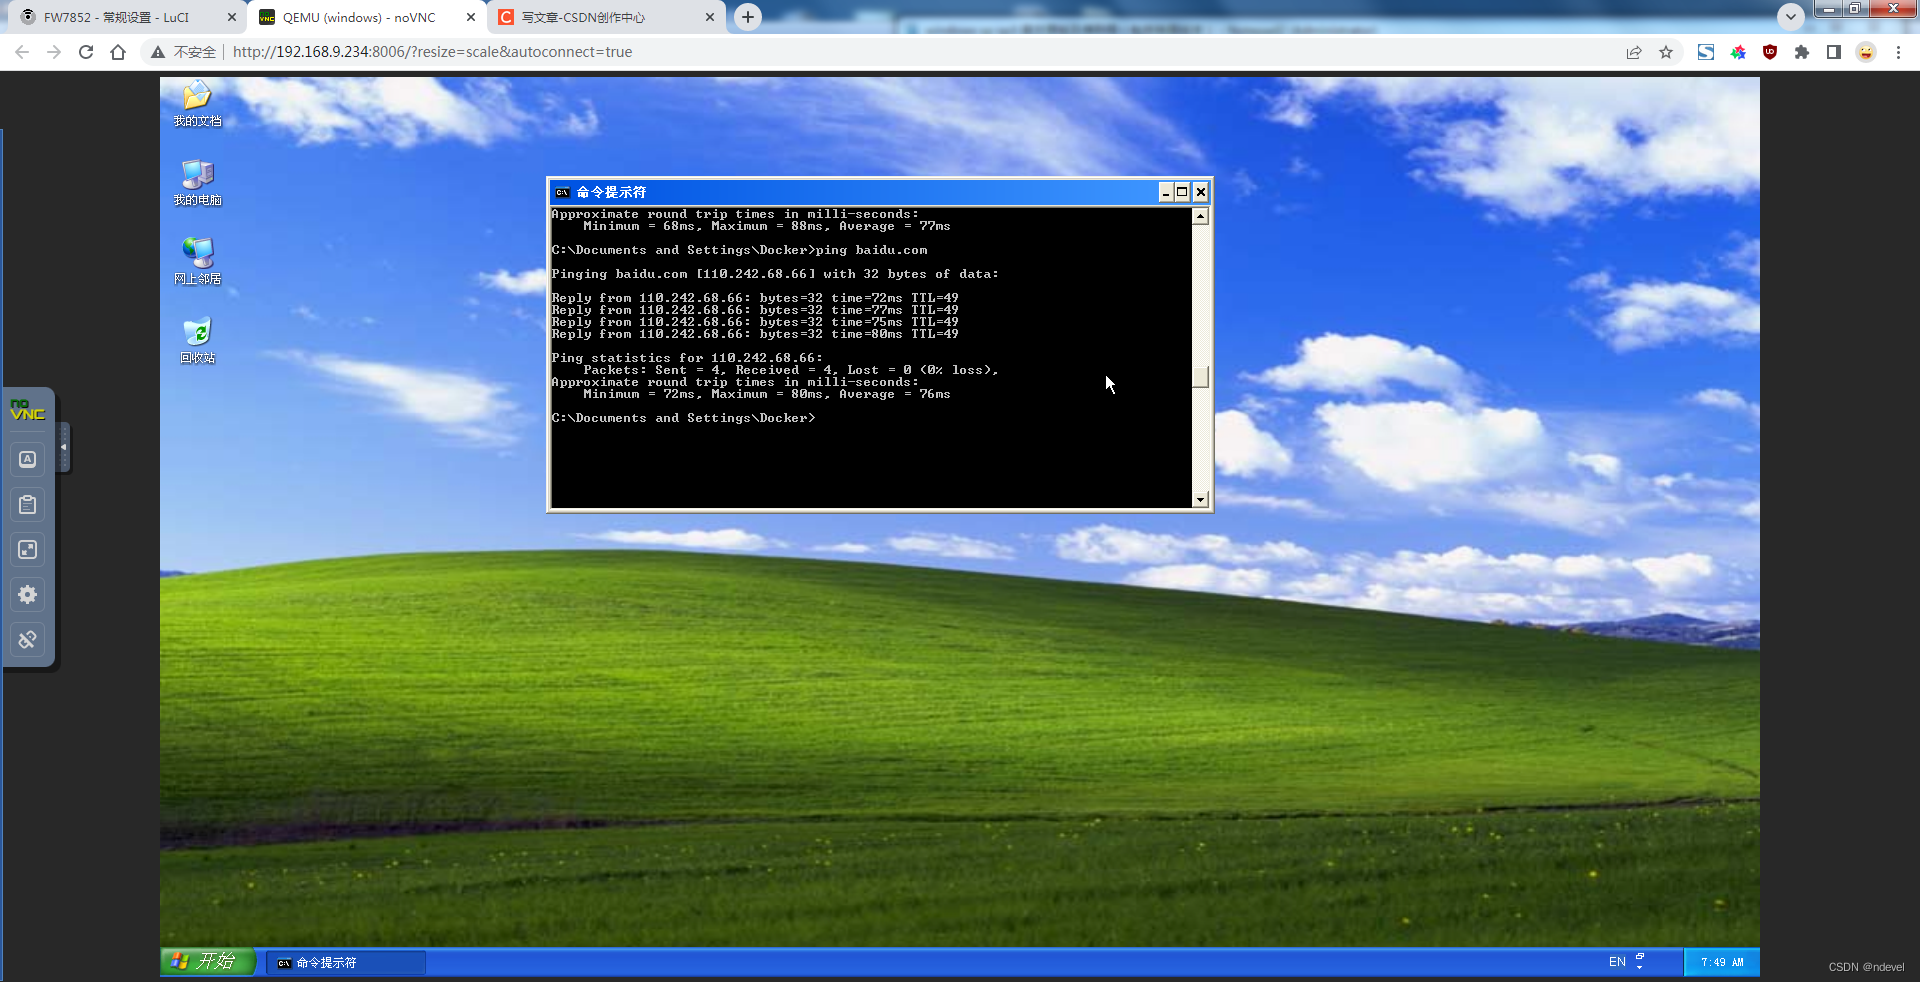The height and width of the screenshot is (982, 1920).
Task: Go forward in browser history
Action: [x=54, y=52]
